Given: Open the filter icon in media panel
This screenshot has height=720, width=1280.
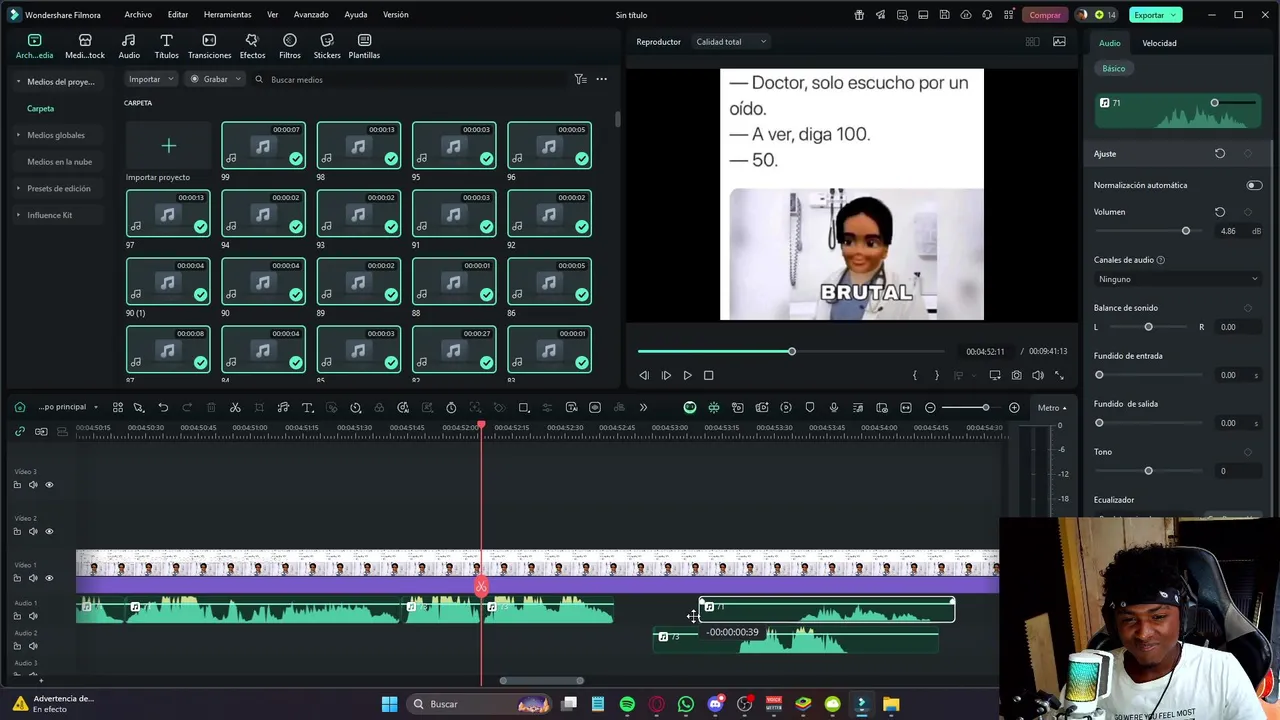Looking at the screenshot, I should pos(580,79).
